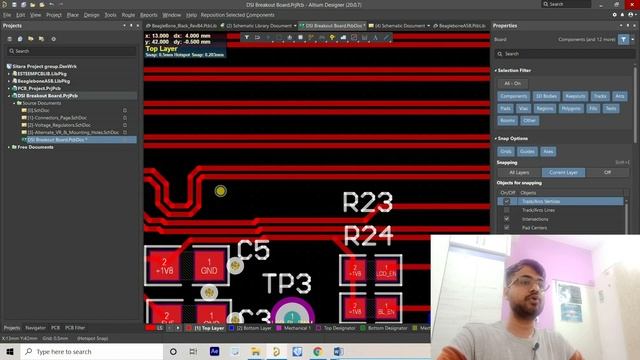The width and height of the screenshot is (640, 360).
Task: Set snapping to All Layers
Action: pos(519,172)
